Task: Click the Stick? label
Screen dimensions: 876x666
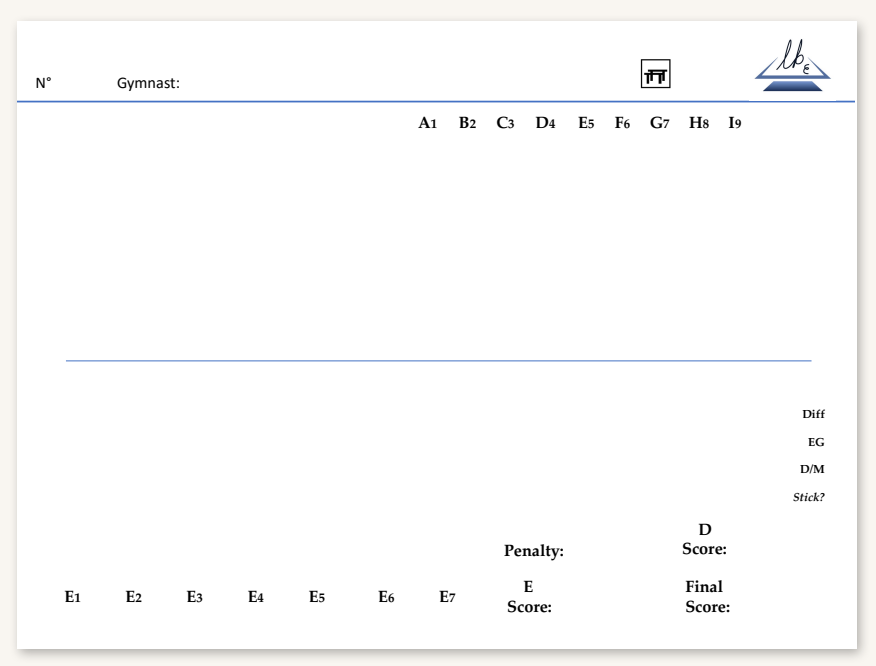Action: coord(808,496)
